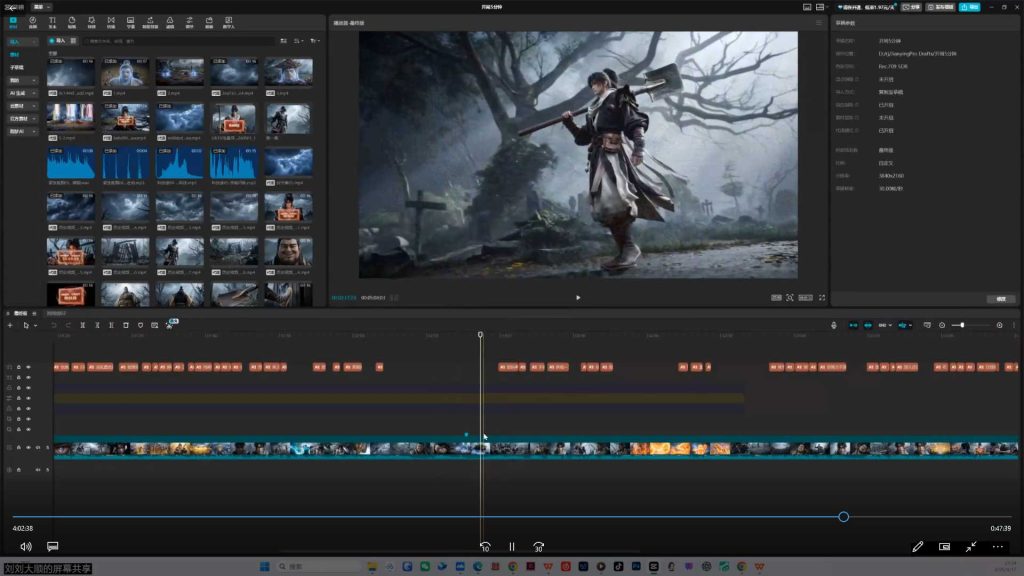Select 子草稿 in the media sidebar

[x=17, y=67]
